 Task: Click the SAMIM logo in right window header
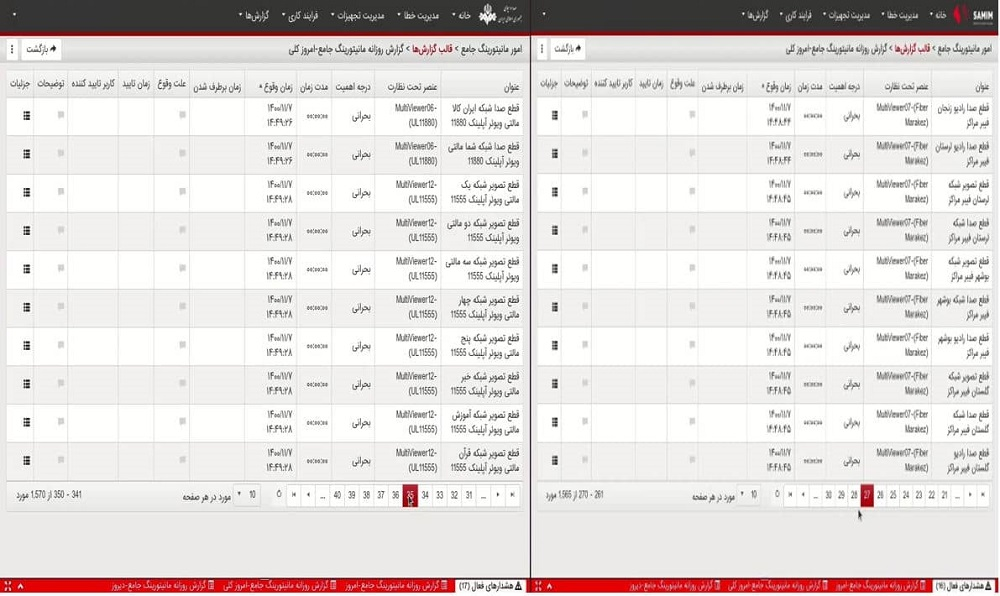click(974, 15)
